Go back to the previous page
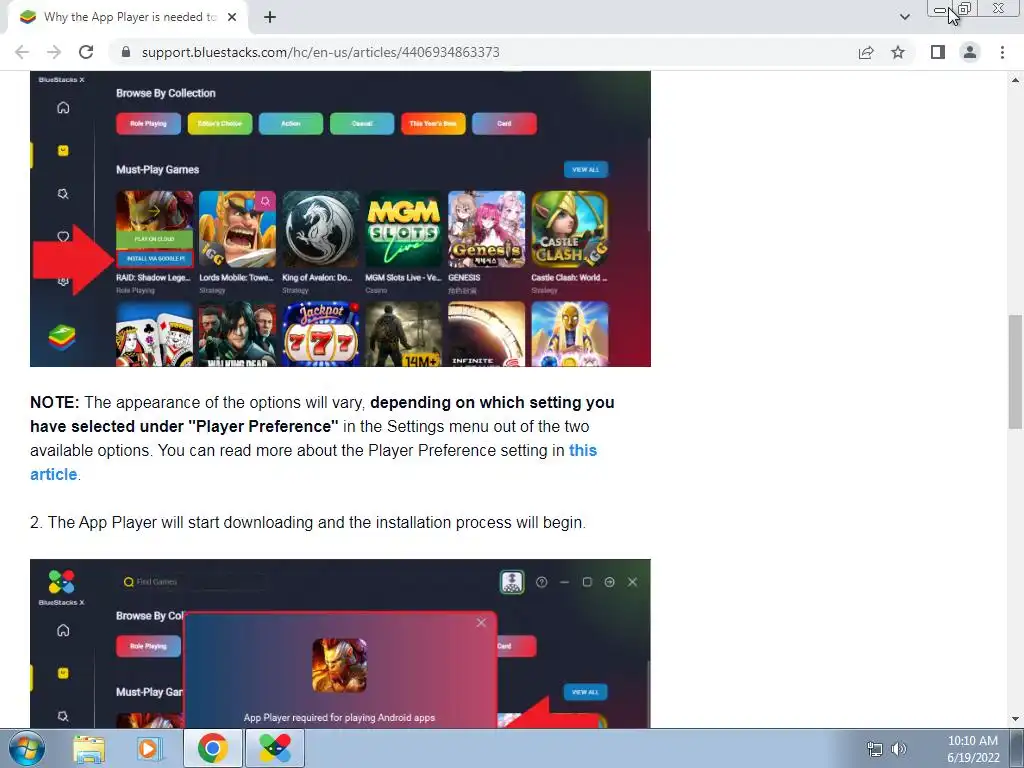Screen dimensions: 1024x768 point(22,52)
